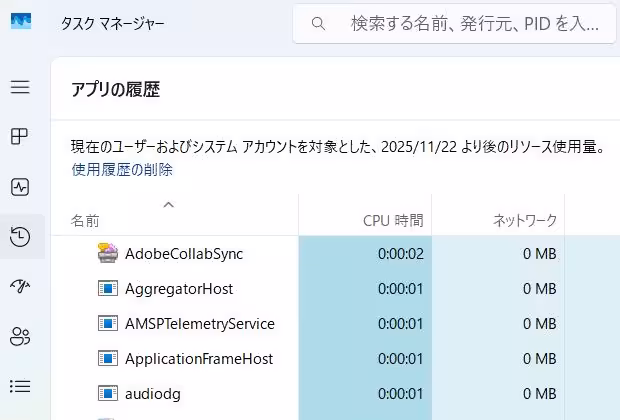Viewport: 620px width, 420px height.
Task: Sort by the CPU 時間 column header
Action: pos(365,216)
